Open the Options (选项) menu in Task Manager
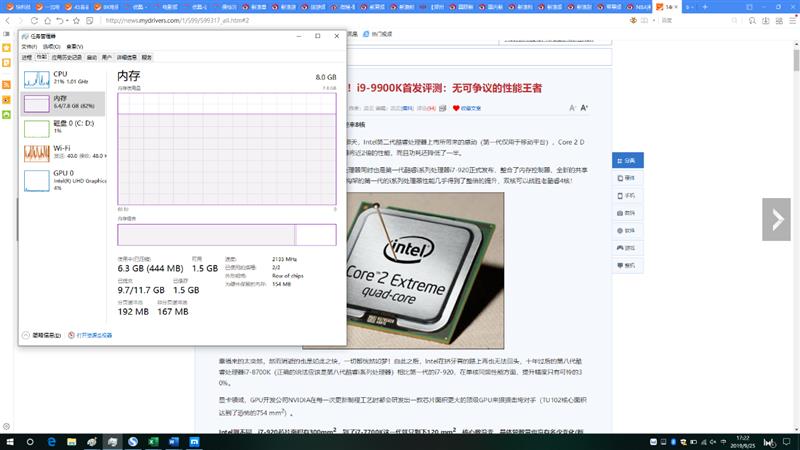The width and height of the screenshot is (800, 450). [x=52, y=46]
